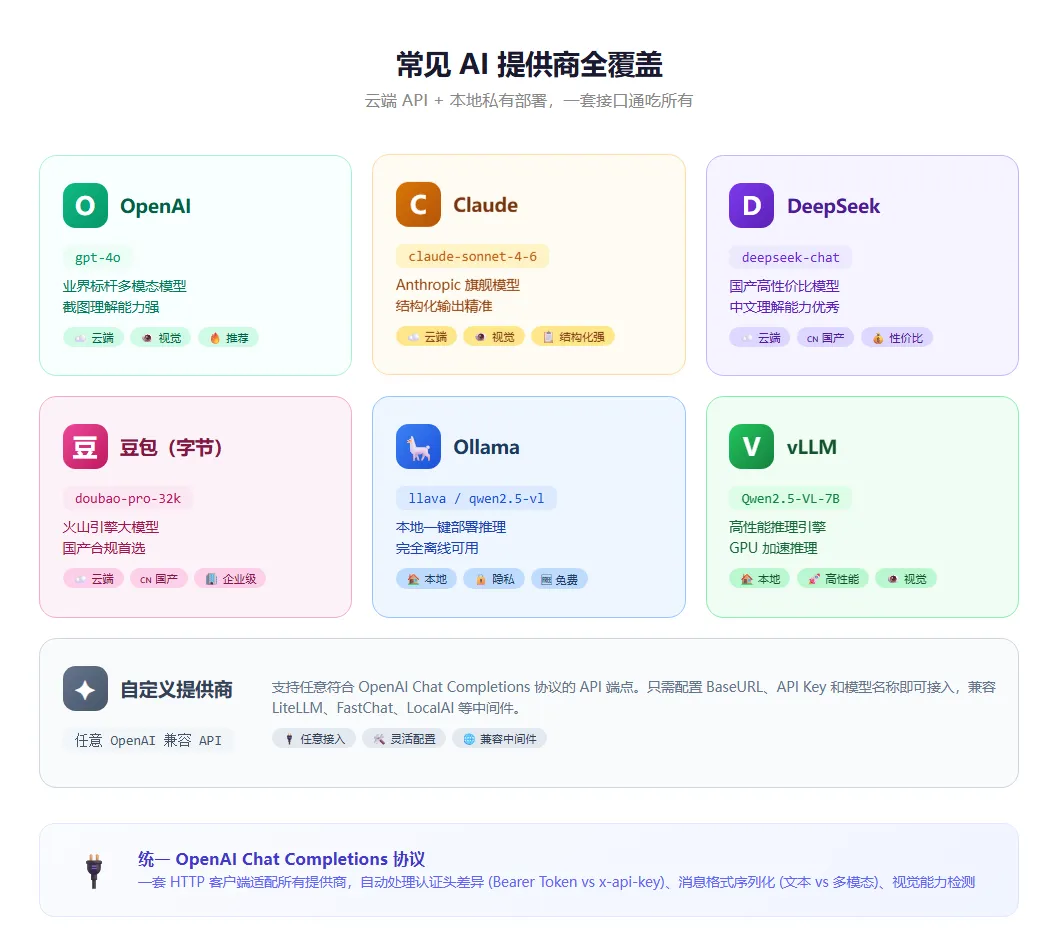Select the 推荐 tag on OpenAI card
The image size is (1062, 939).
[228, 337]
